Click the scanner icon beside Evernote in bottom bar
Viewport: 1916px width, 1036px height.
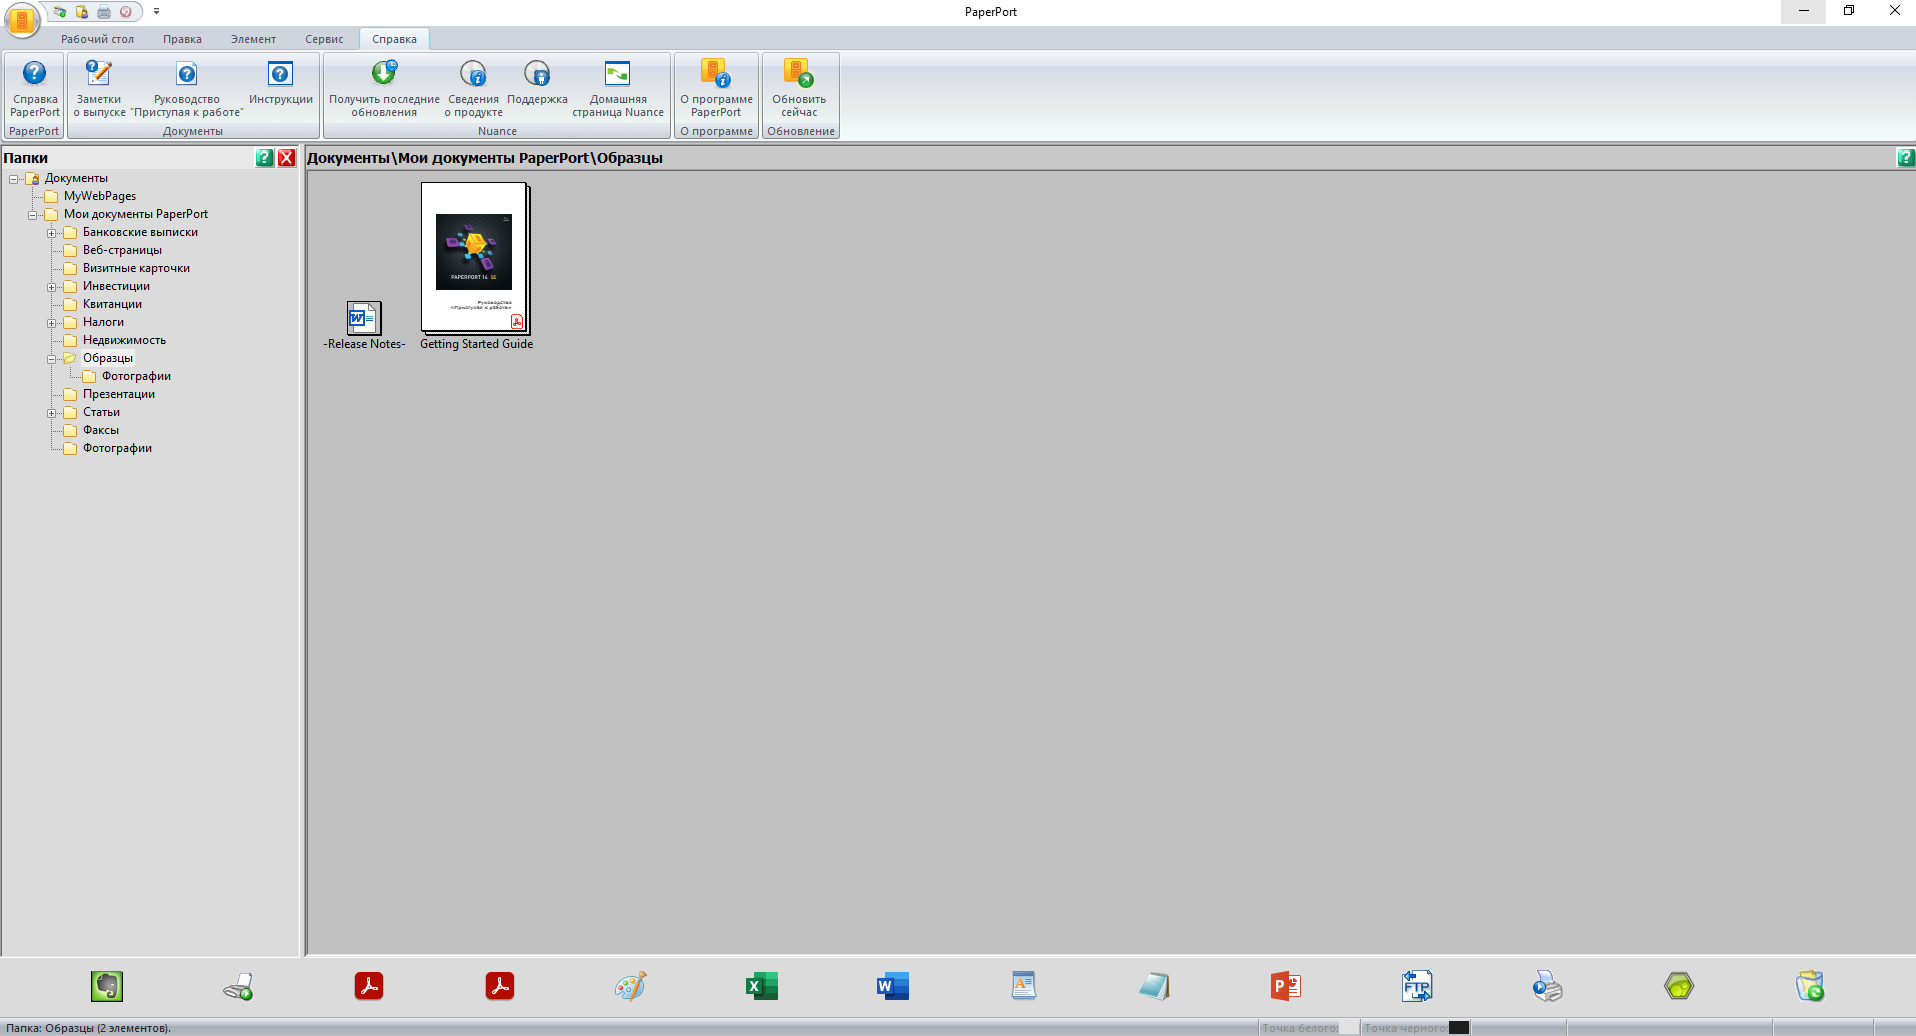point(238,987)
